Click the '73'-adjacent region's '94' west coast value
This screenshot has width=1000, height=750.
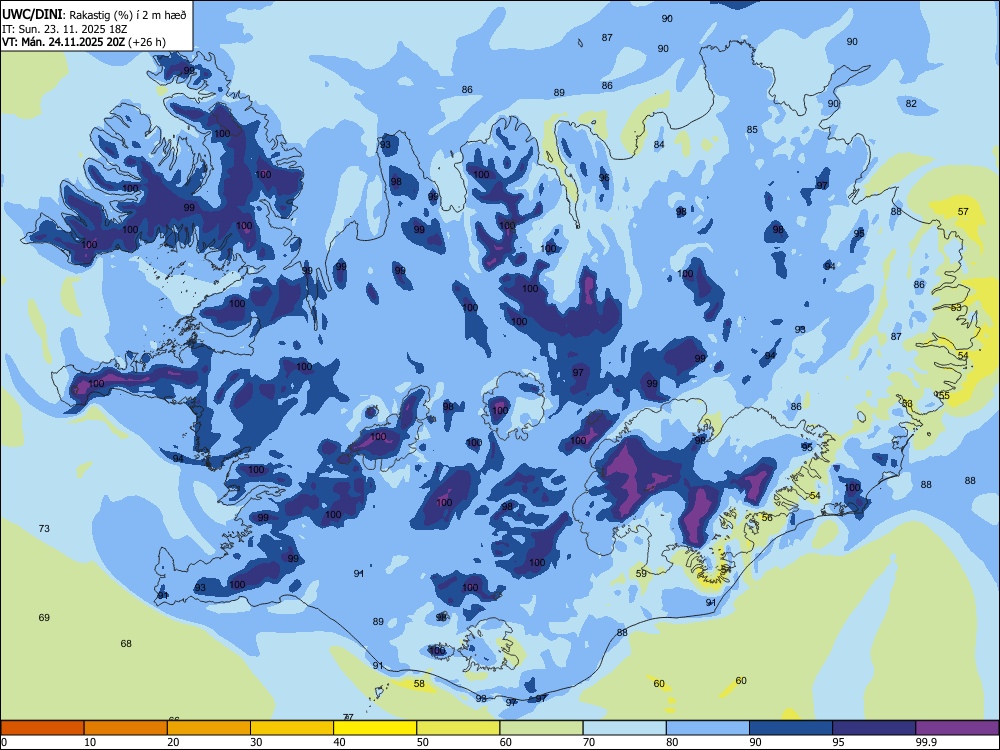coord(178,459)
